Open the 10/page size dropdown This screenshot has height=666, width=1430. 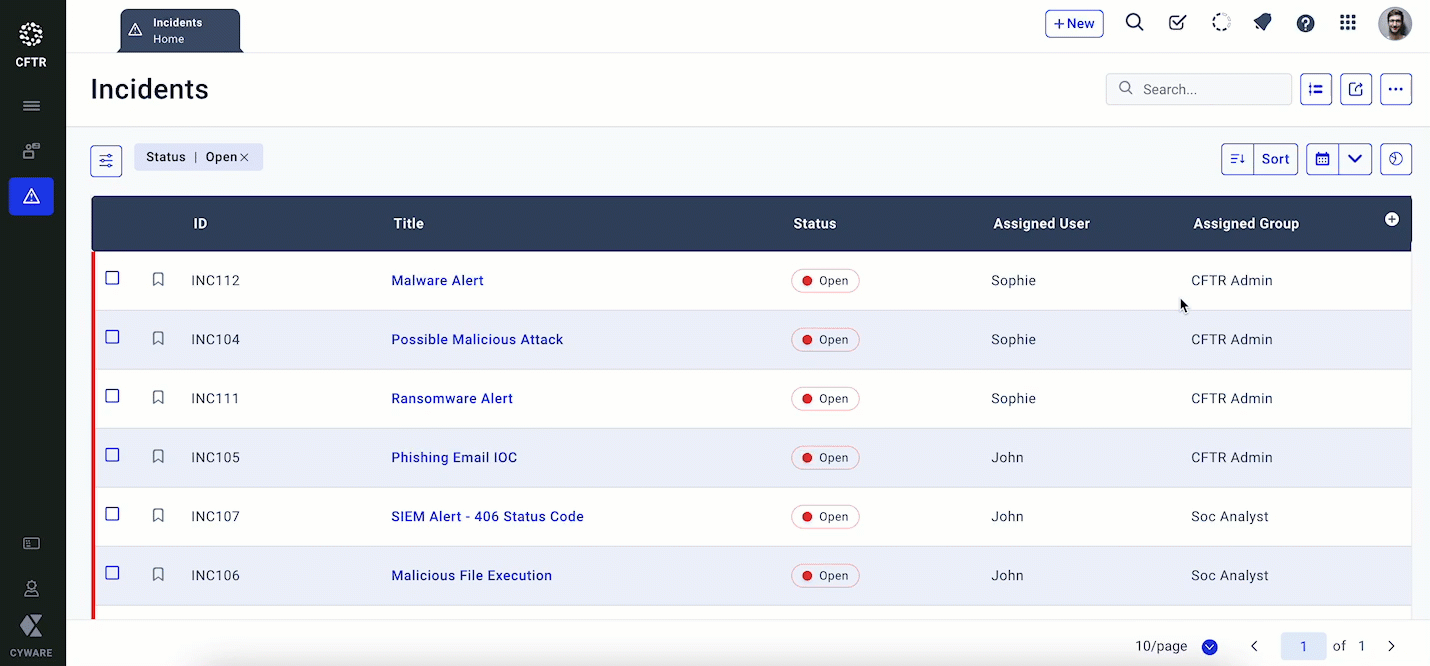1209,647
